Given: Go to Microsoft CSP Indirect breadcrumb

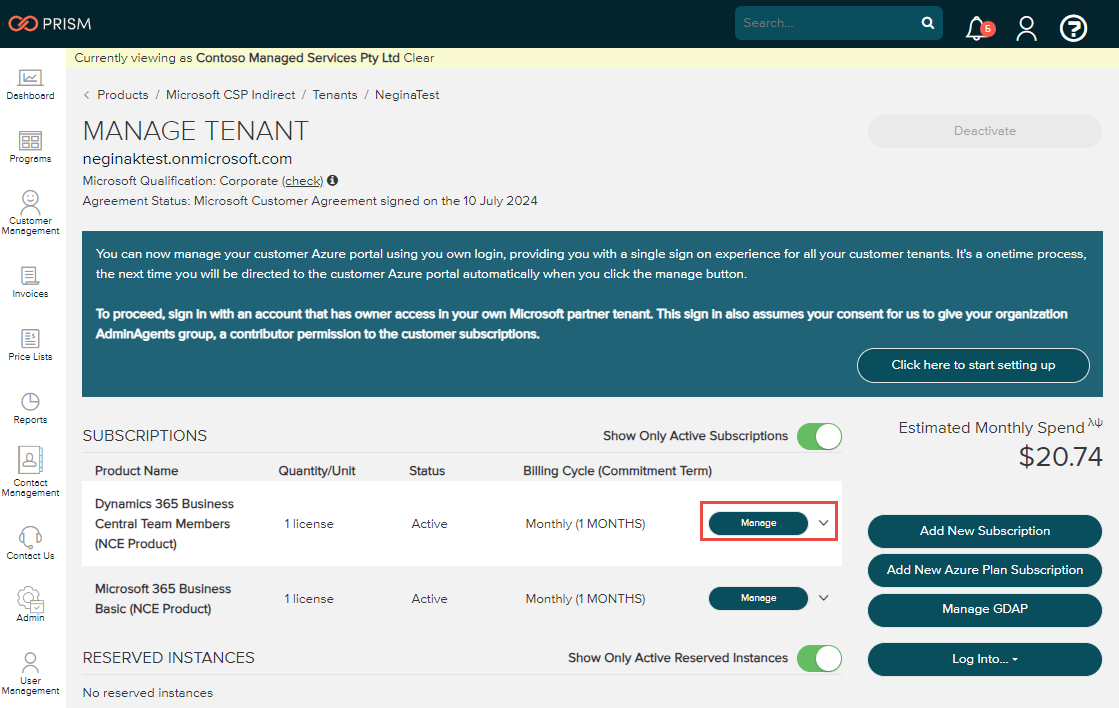Looking at the screenshot, I should 231,95.
